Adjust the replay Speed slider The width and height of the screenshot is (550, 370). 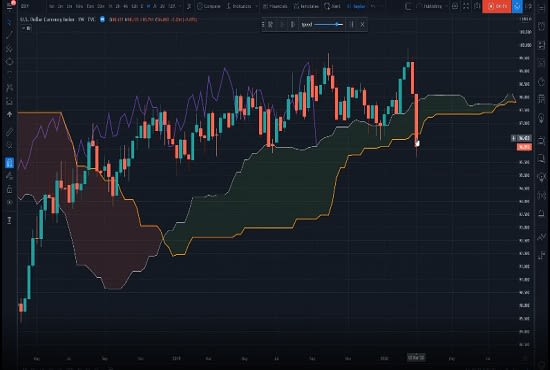click(328, 24)
